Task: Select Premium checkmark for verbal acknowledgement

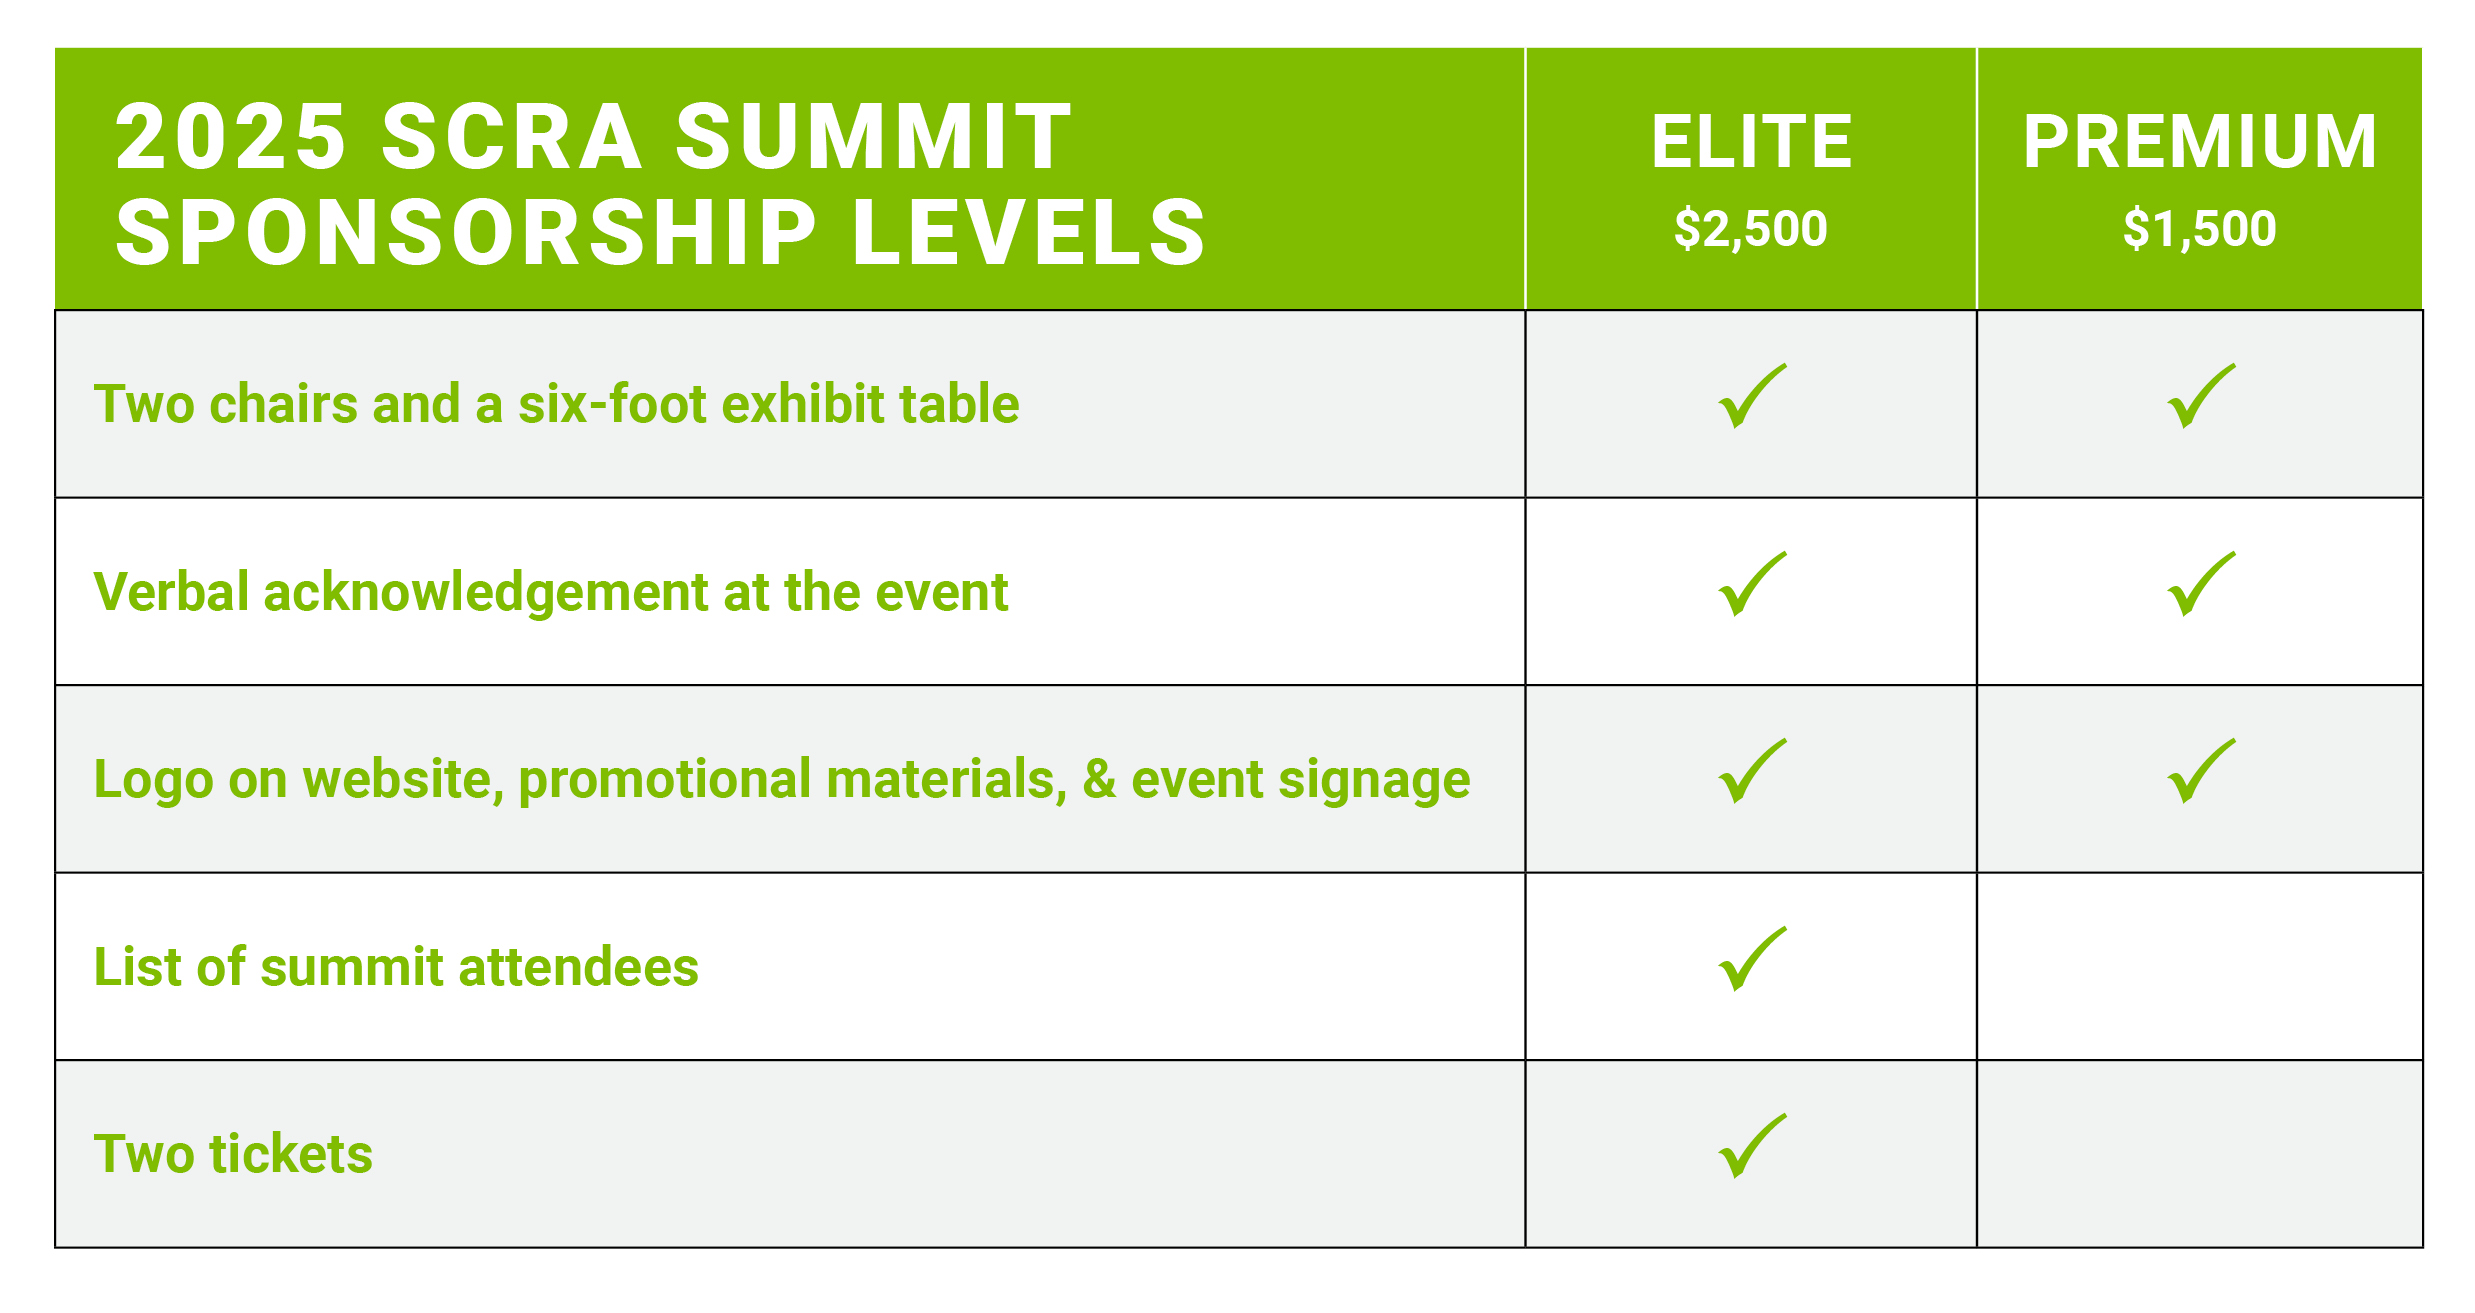Action: (x=2201, y=584)
